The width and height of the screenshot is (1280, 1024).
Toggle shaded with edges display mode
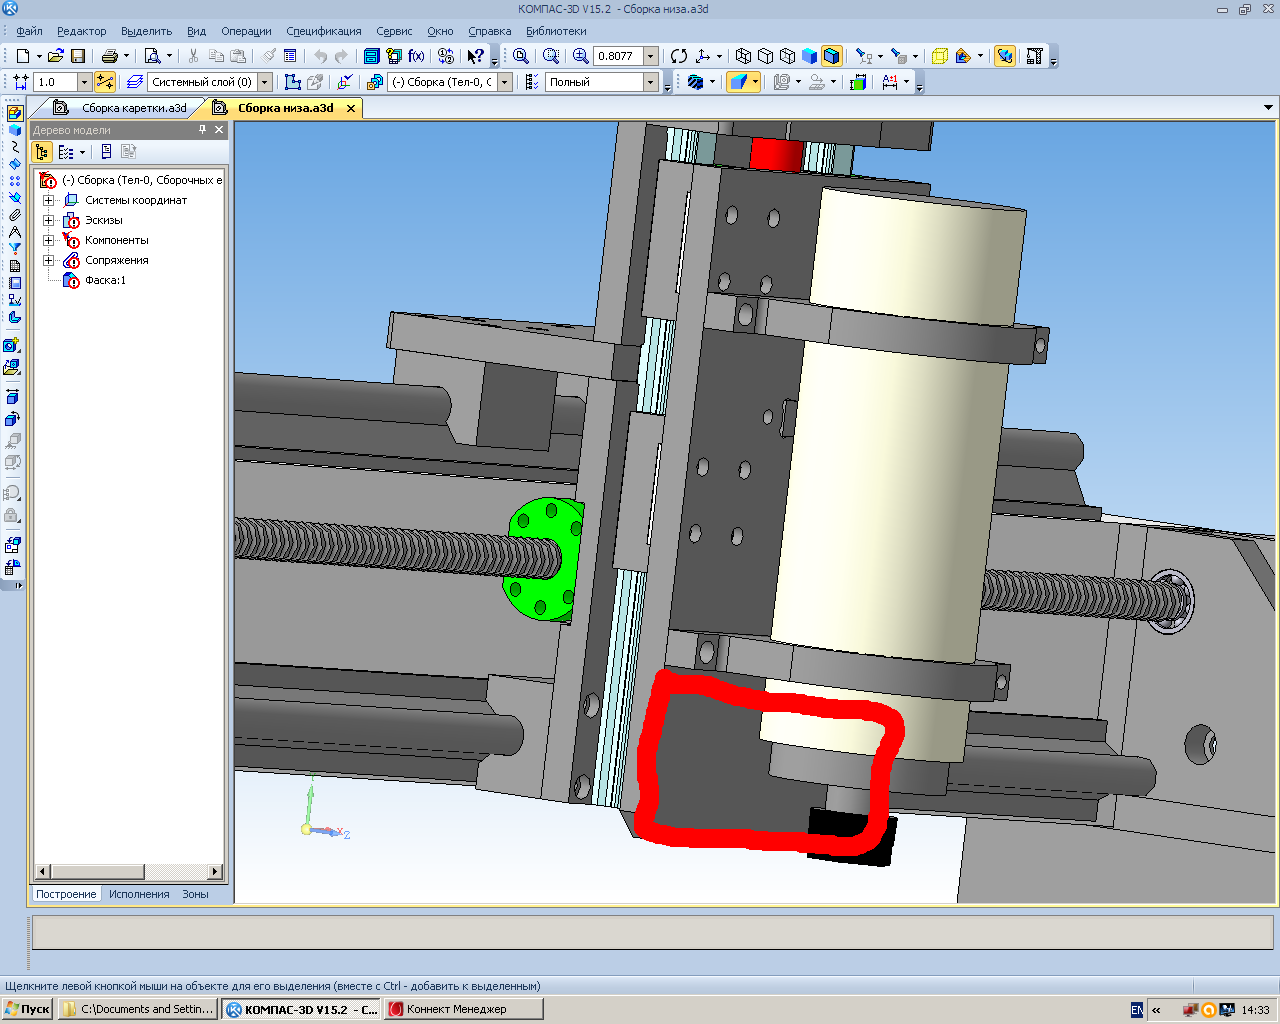pos(831,56)
